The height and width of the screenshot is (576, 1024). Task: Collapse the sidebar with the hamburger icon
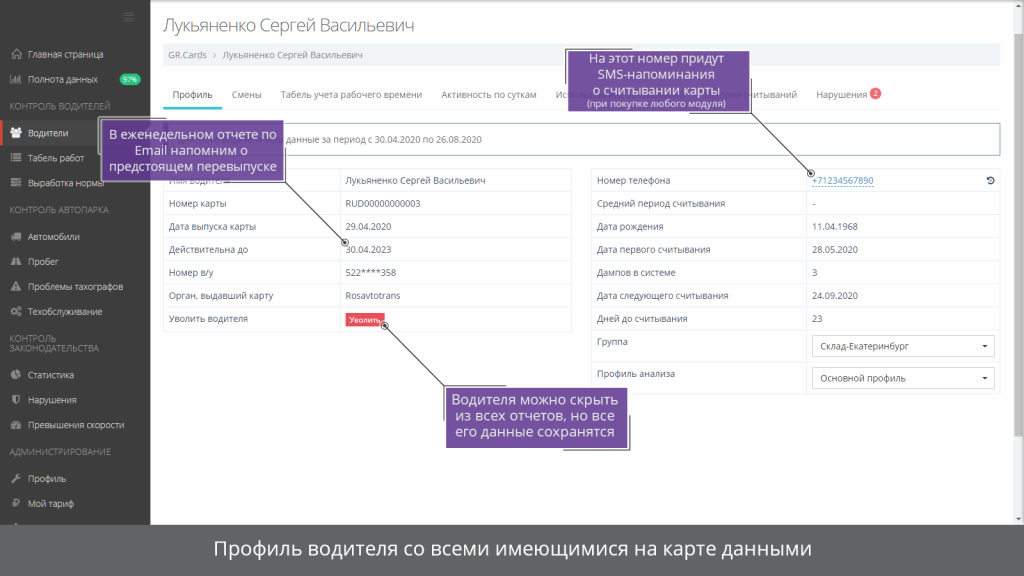coord(128,16)
